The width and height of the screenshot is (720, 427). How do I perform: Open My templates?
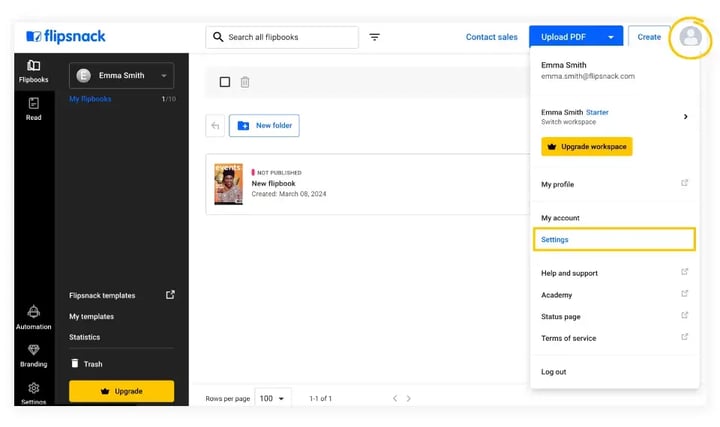coord(91,316)
